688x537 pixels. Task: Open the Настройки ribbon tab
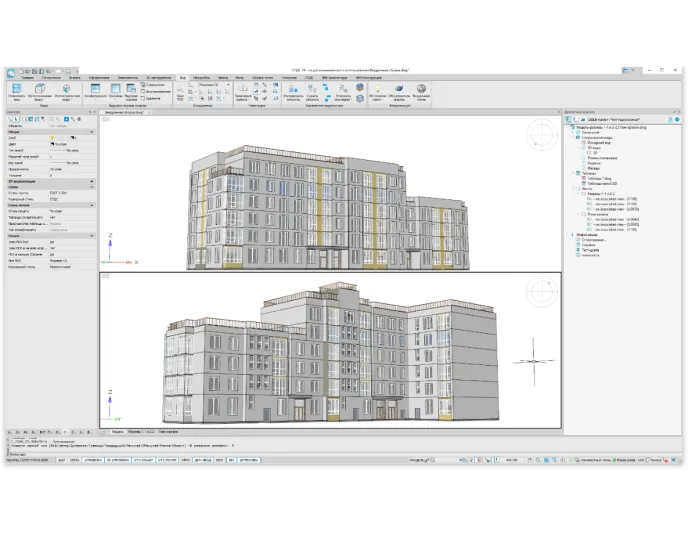(x=201, y=77)
